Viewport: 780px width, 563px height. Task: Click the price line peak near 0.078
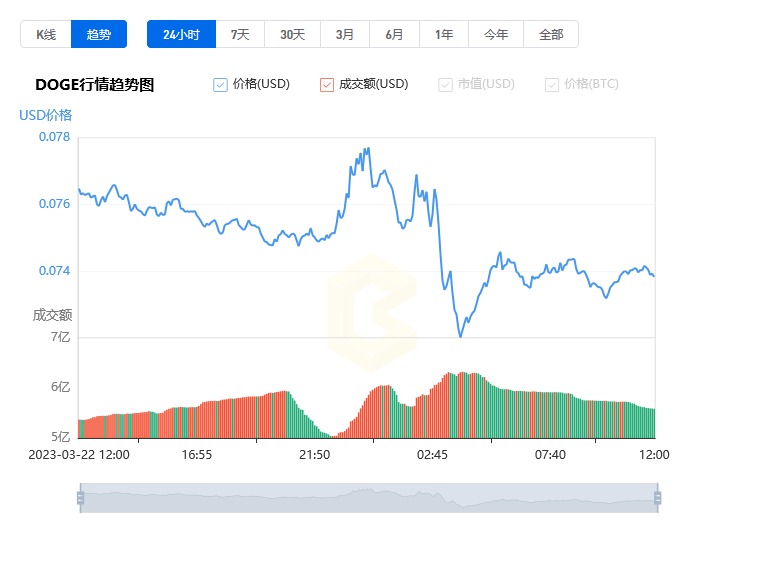(368, 149)
